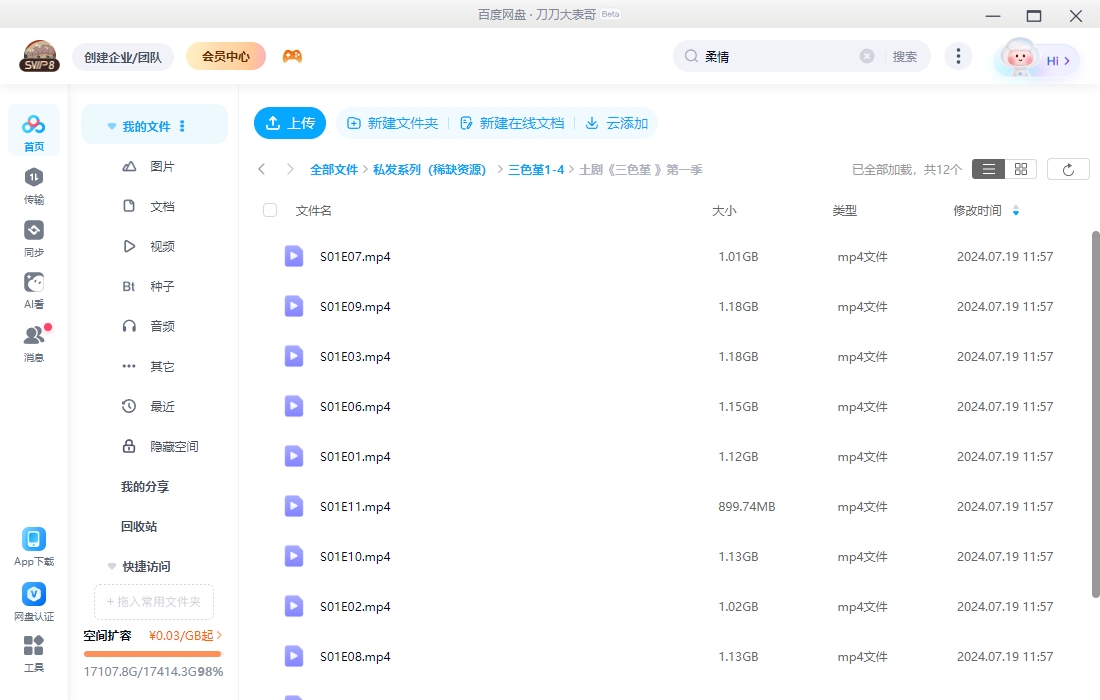Select all files with the header checkbox
The image size is (1100, 700).
(x=268, y=210)
